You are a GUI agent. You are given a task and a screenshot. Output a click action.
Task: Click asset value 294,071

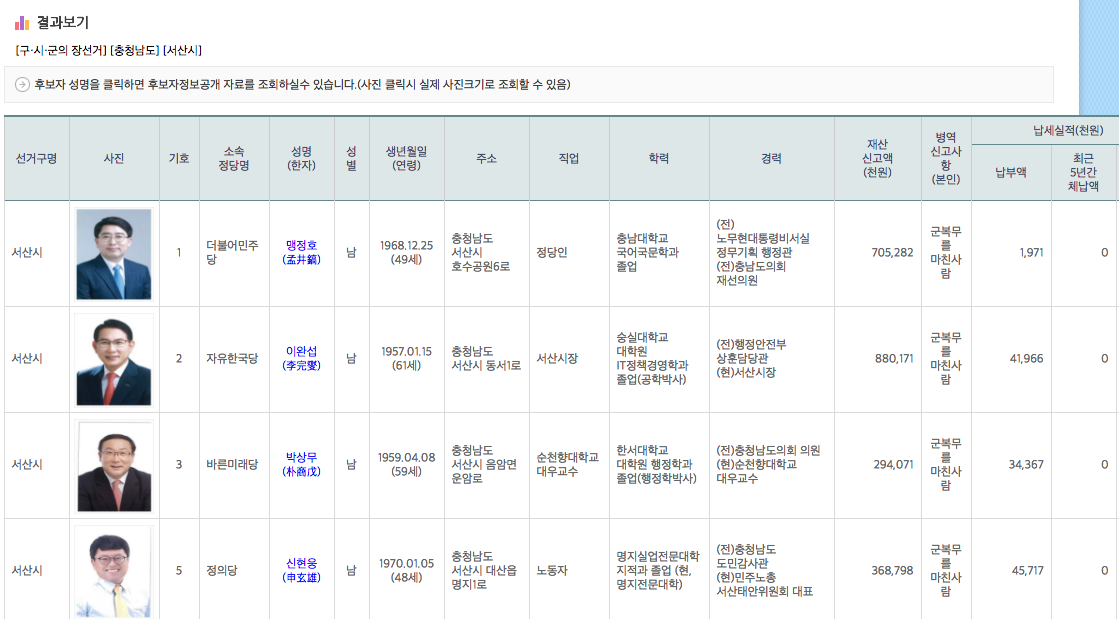point(893,464)
